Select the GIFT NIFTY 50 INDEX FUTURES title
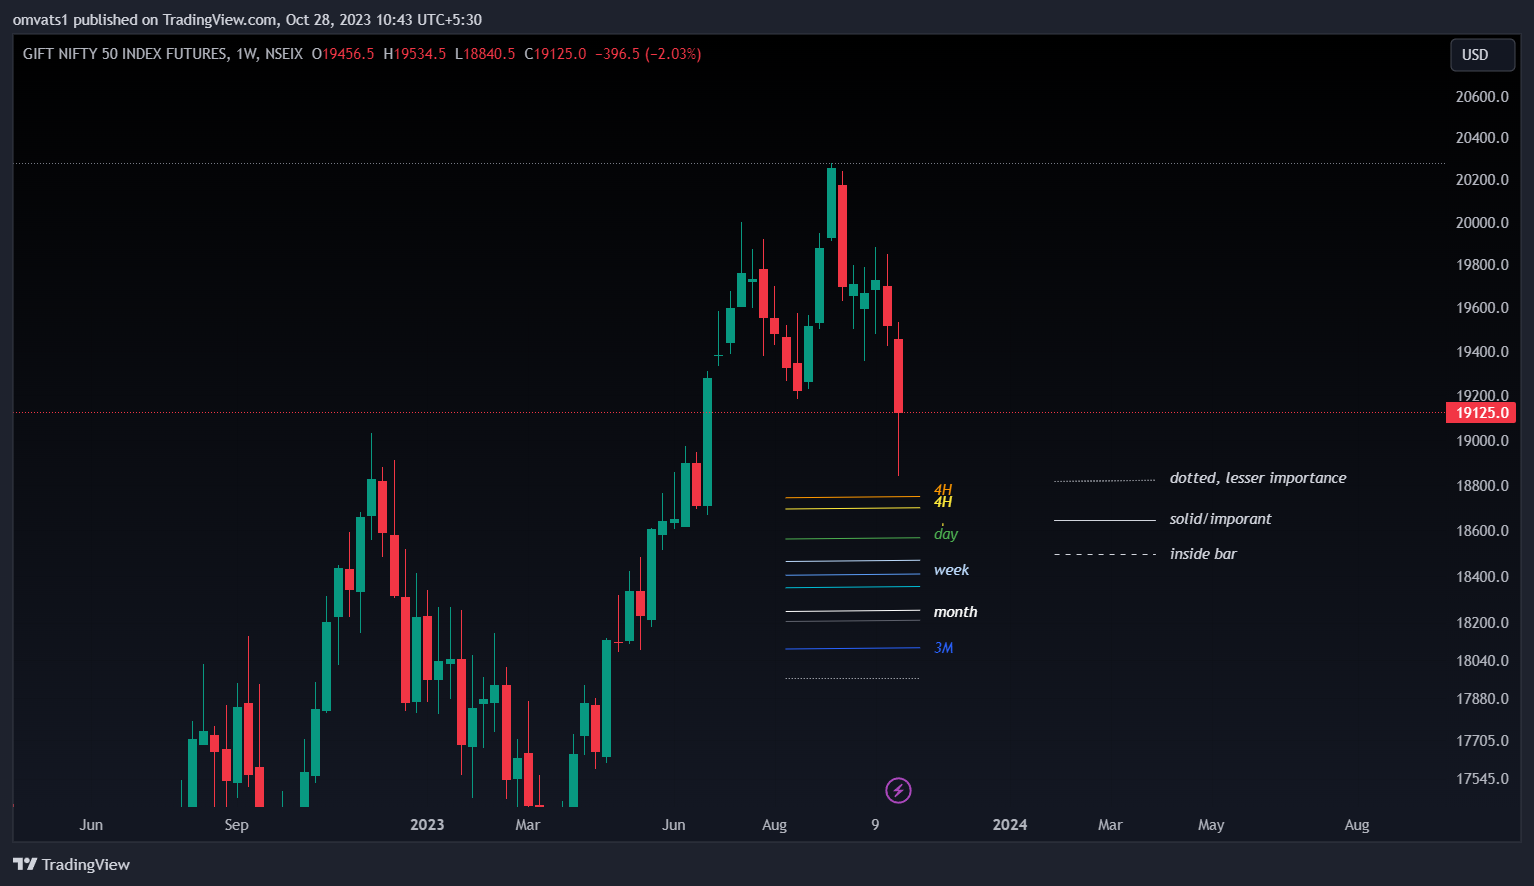 125,54
